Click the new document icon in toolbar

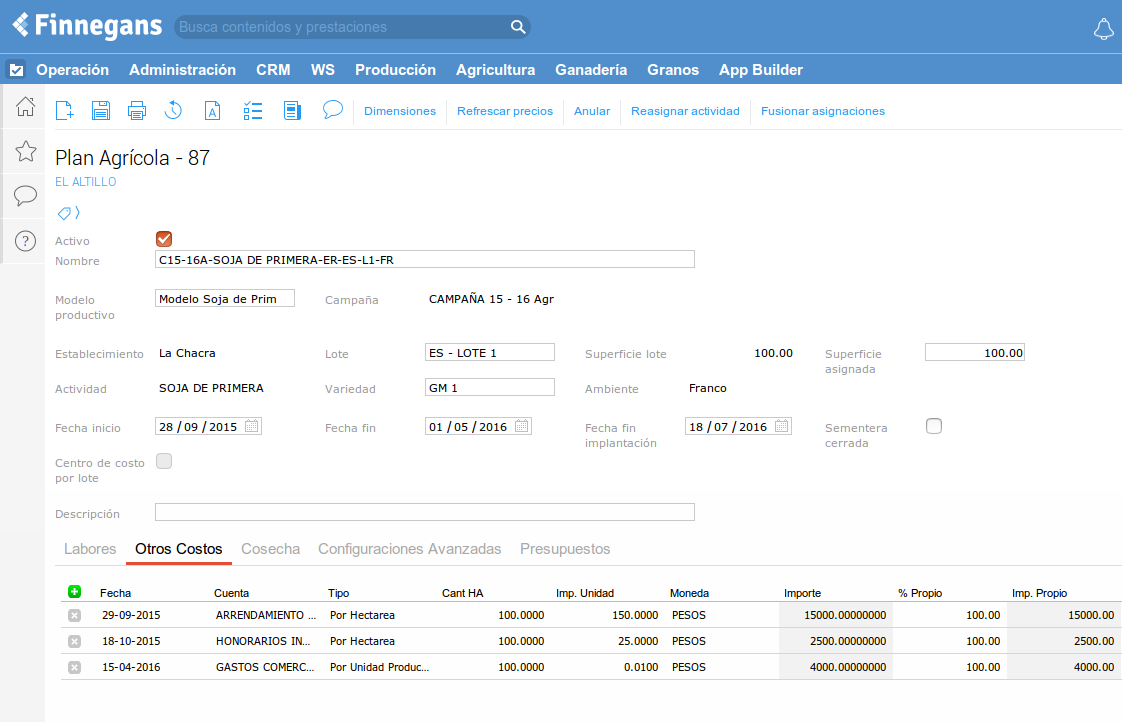click(64, 111)
